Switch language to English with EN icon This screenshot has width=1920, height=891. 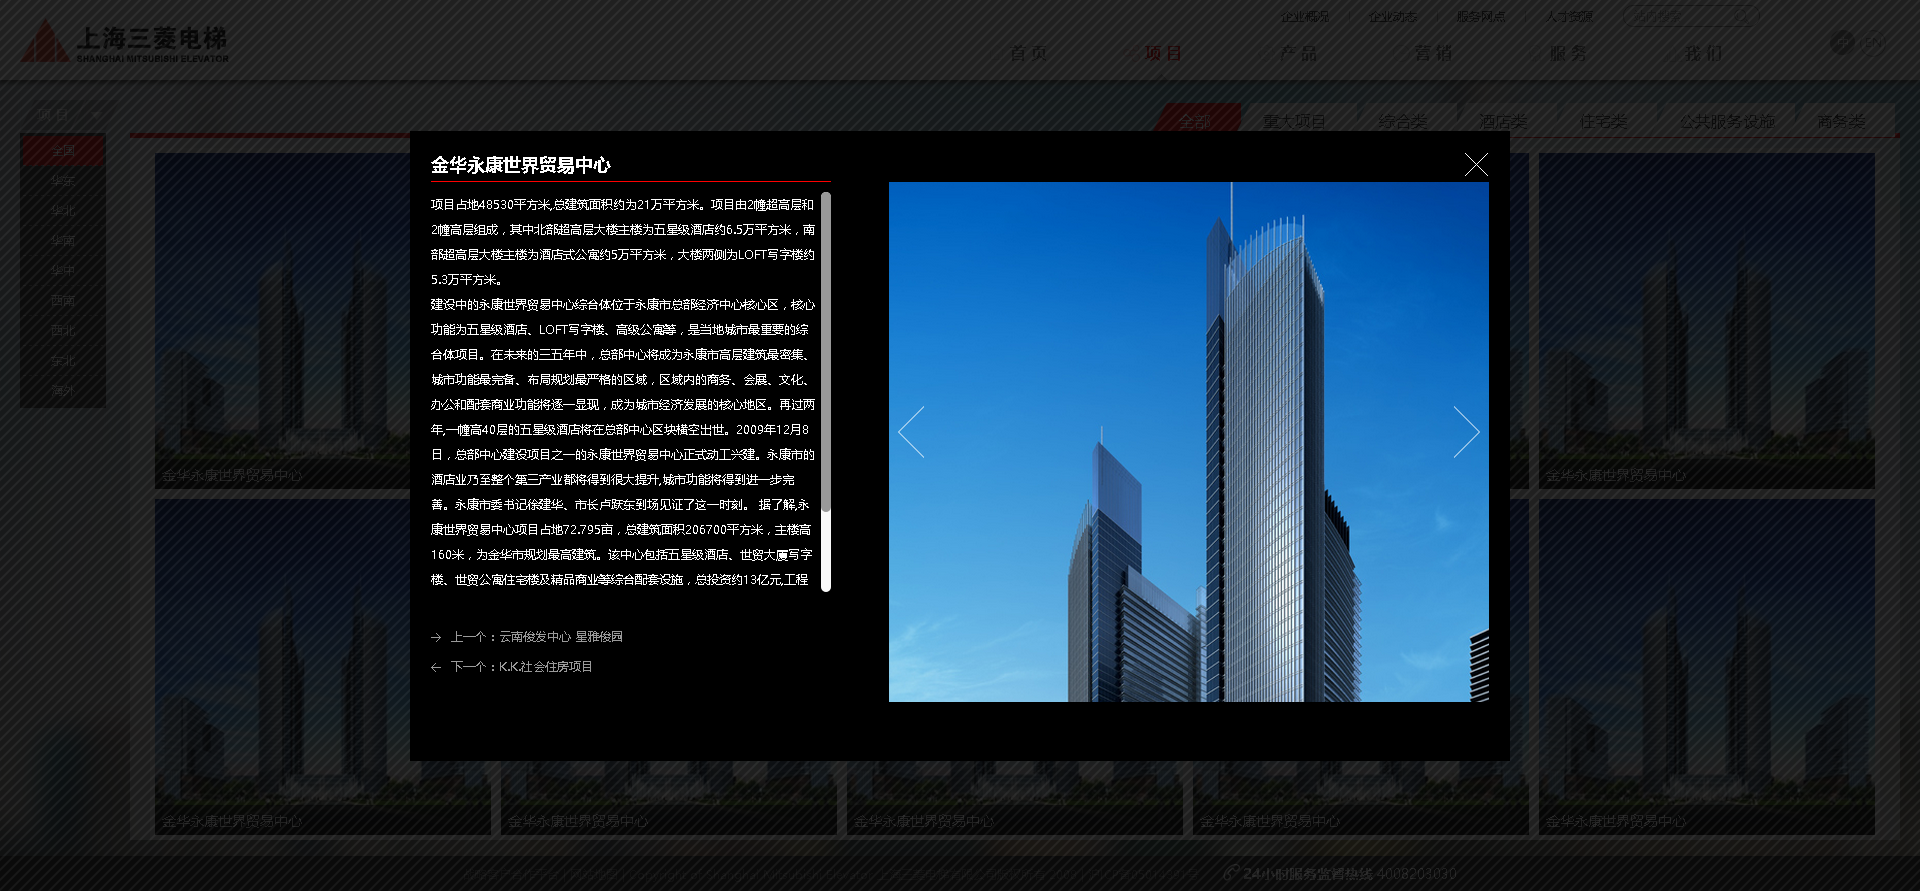(1875, 42)
